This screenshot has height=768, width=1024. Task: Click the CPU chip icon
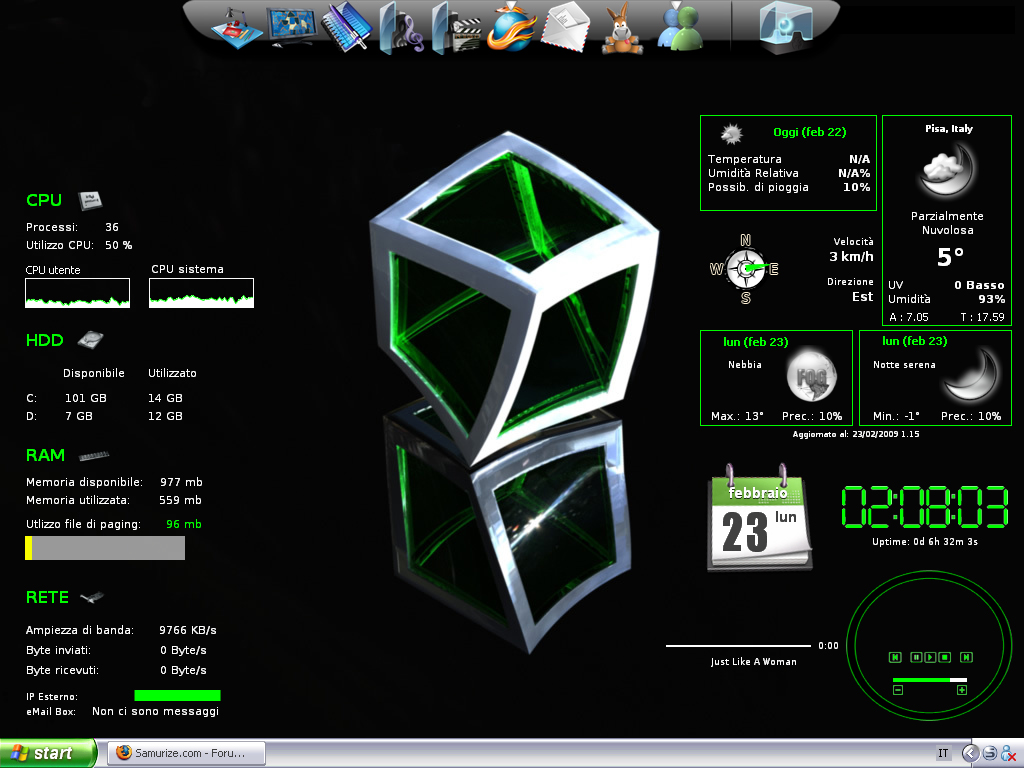[90, 199]
